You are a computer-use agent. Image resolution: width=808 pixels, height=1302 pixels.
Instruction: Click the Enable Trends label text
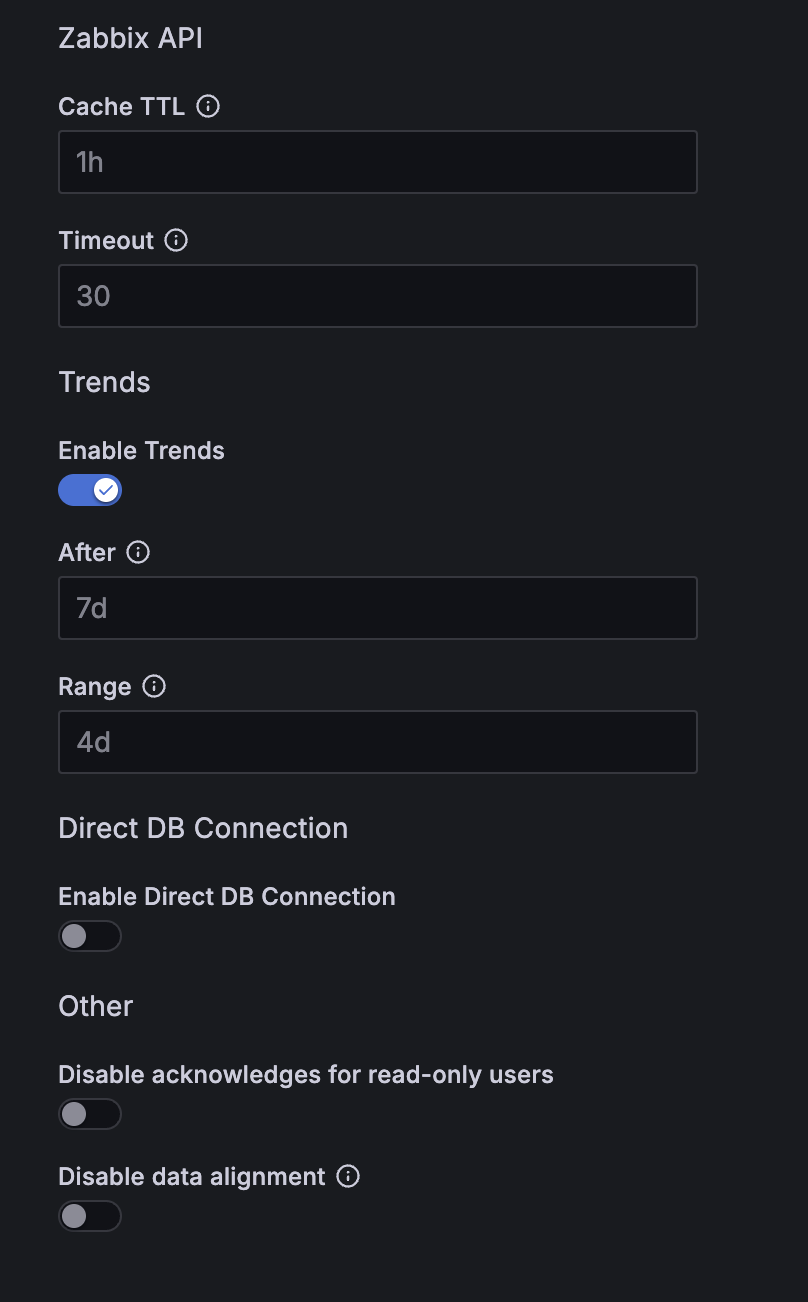point(142,450)
